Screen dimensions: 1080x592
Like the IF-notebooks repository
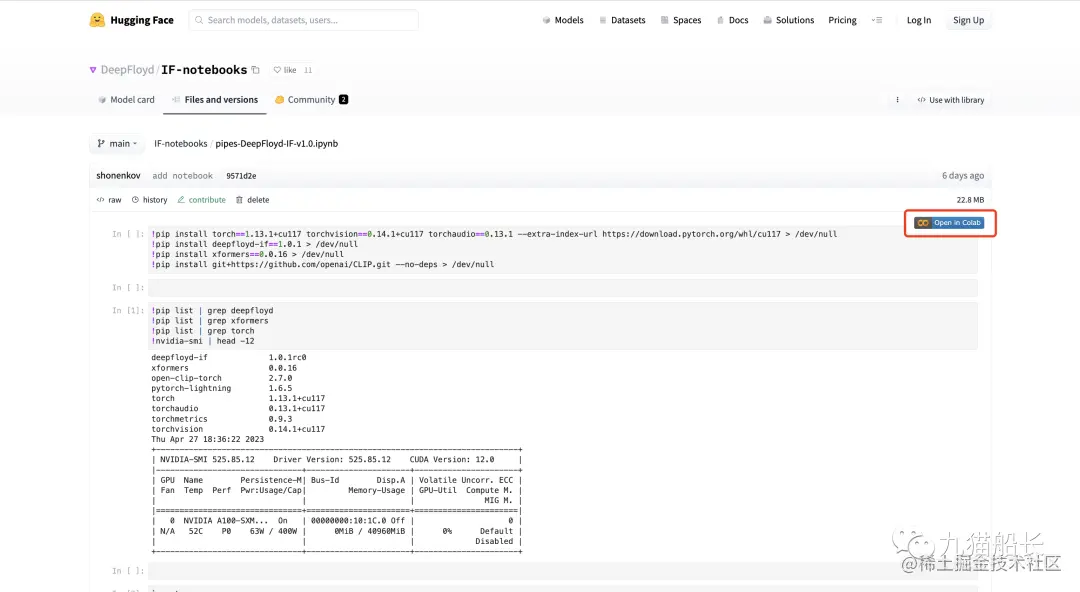point(284,70)
